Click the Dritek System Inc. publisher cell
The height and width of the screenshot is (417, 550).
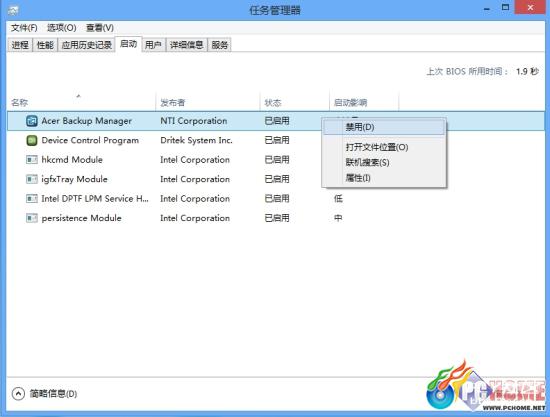[x=196, y=140]
